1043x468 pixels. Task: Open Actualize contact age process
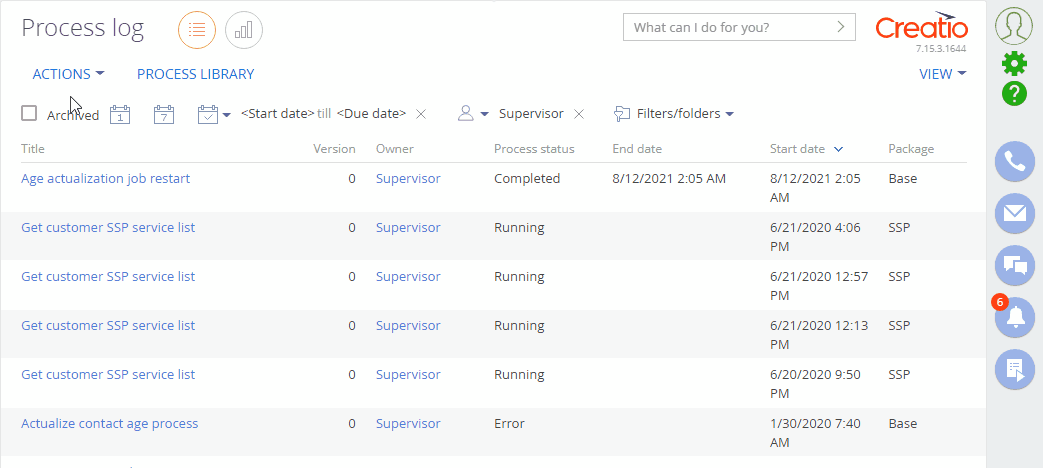[x=109, y=423]
